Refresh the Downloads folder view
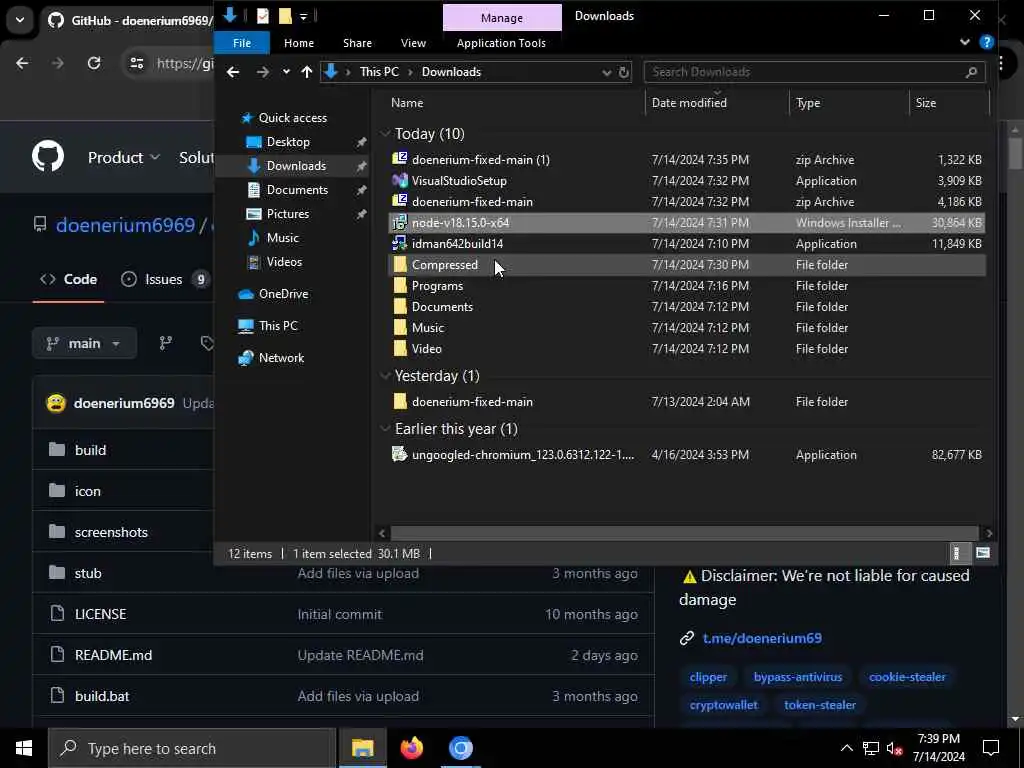The height and width of the screenshot is (768, 1024). click(624, 72)
